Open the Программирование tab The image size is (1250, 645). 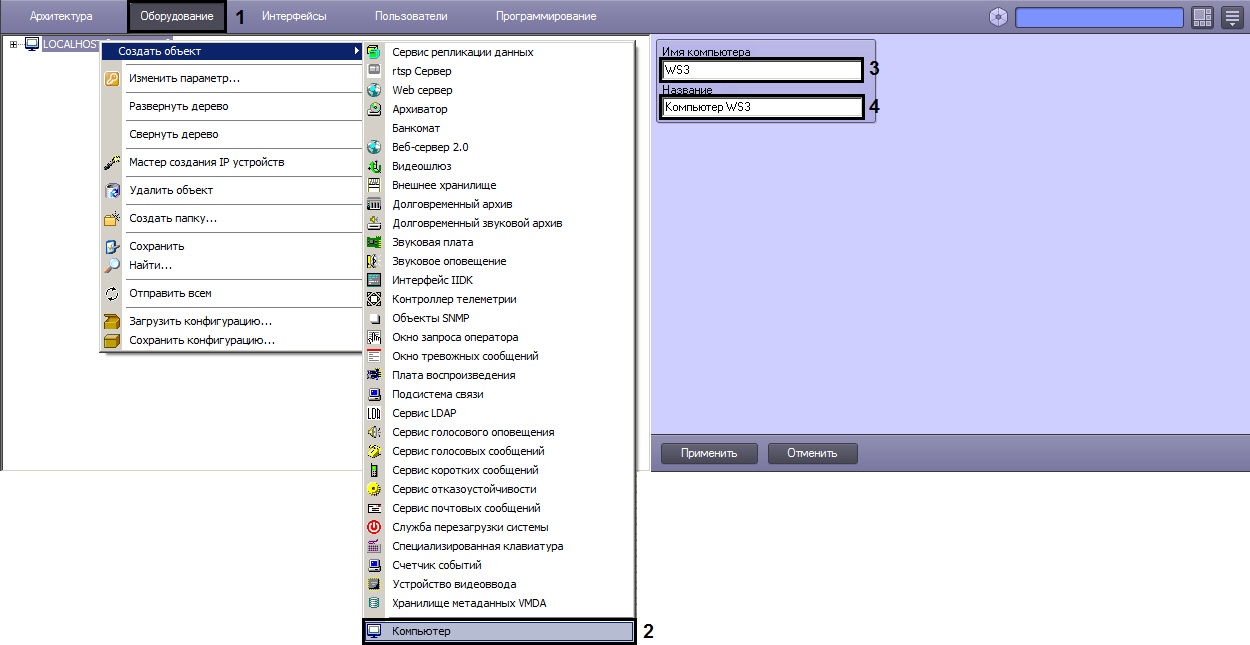point(546,16)
